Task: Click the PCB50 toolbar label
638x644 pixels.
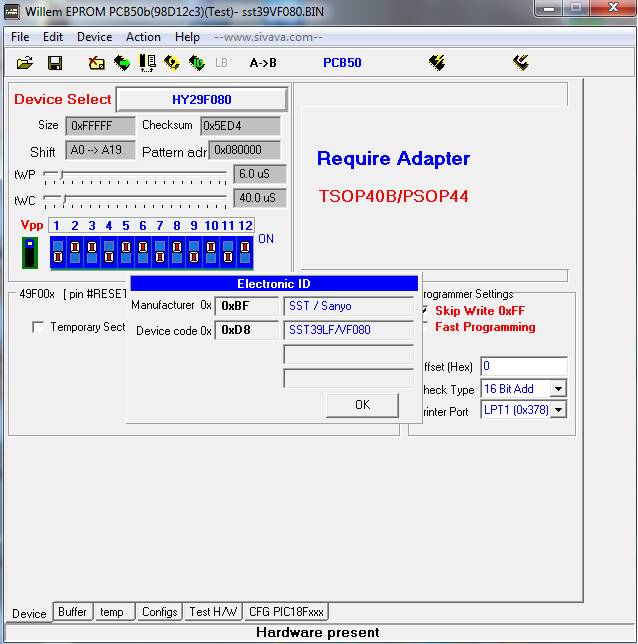Action: point(342,63)
